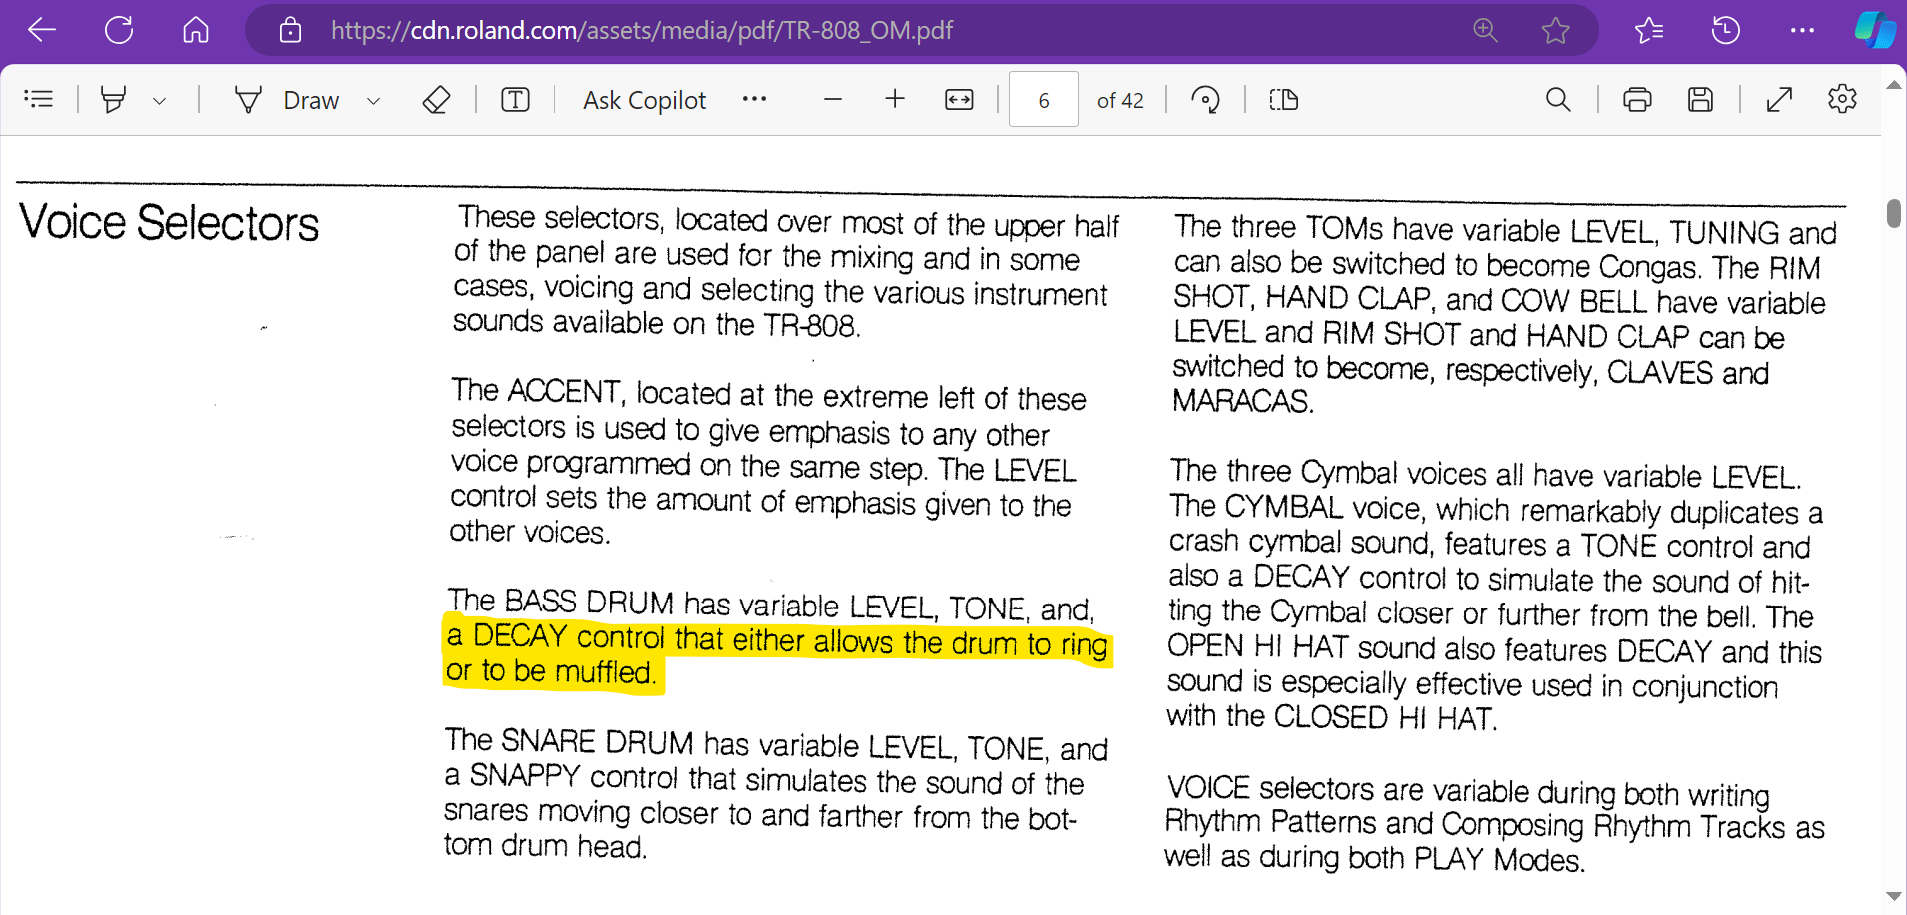Click the Voice Selectors heading
Screen dimensions: 1907x915
pos(169,222)
